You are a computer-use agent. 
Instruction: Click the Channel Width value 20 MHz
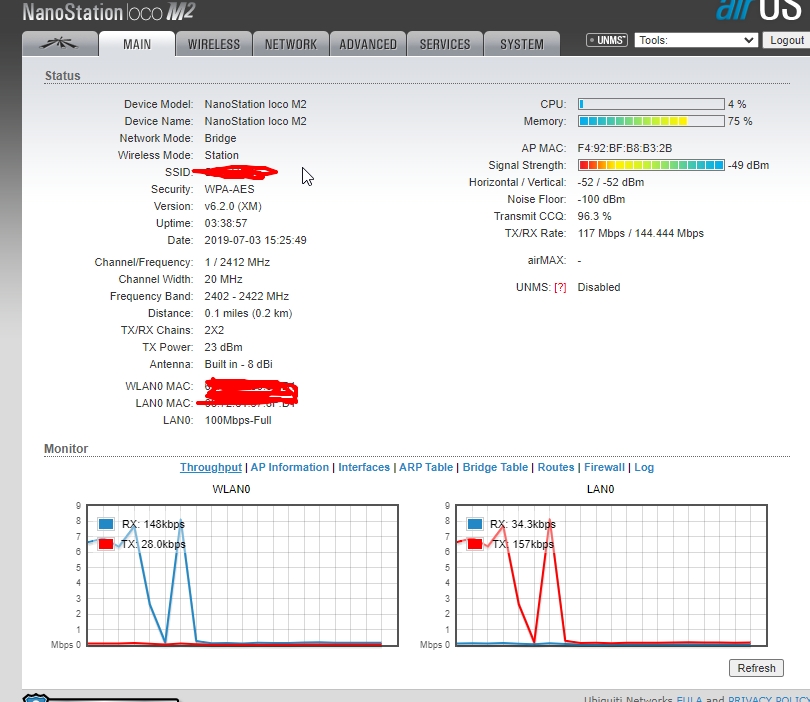pyautogui.click(x=224, y=279)
